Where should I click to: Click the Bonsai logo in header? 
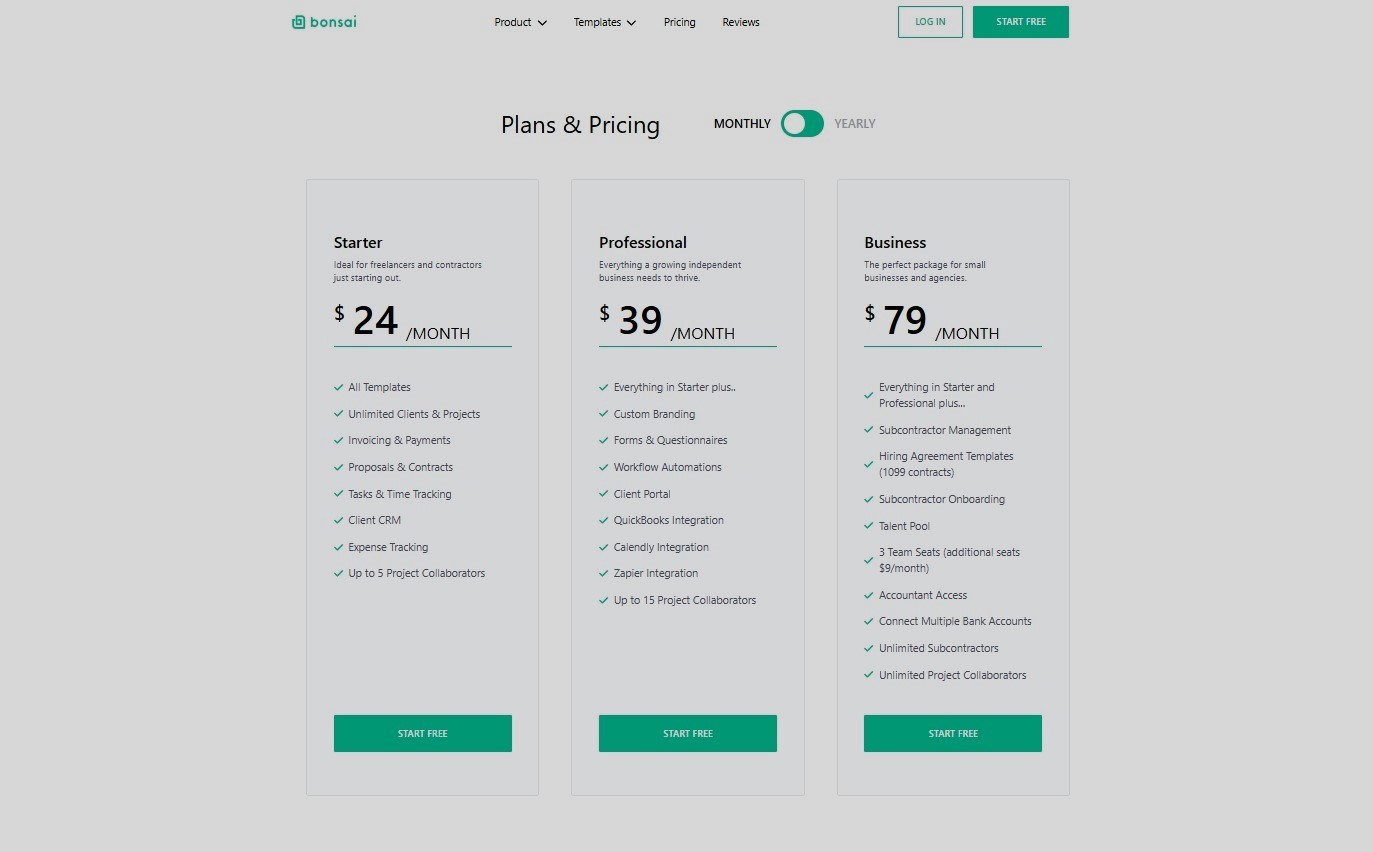pyautogui.click(x=324, y=22)
